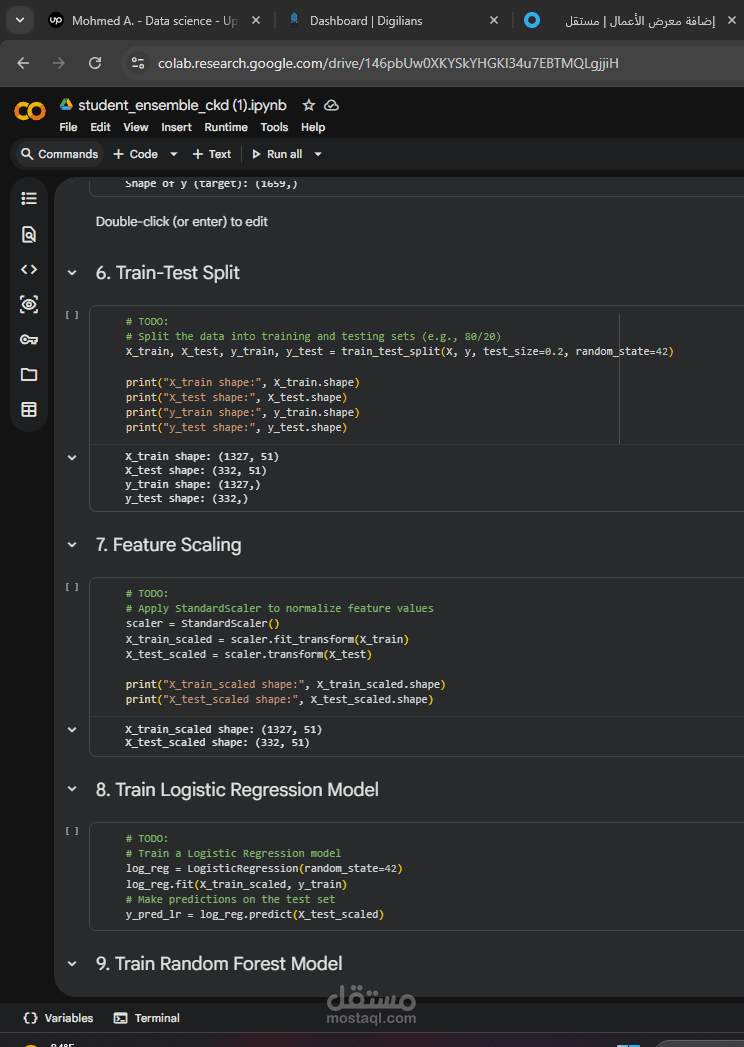This screenshot has height=1047, width=744.
Task: Open the Files folder sidebar icon
Action: tap(29, 375)
